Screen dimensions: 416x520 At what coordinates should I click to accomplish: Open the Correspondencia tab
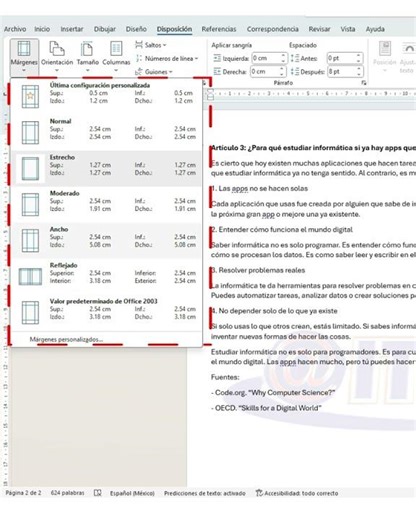coord(273,29)
